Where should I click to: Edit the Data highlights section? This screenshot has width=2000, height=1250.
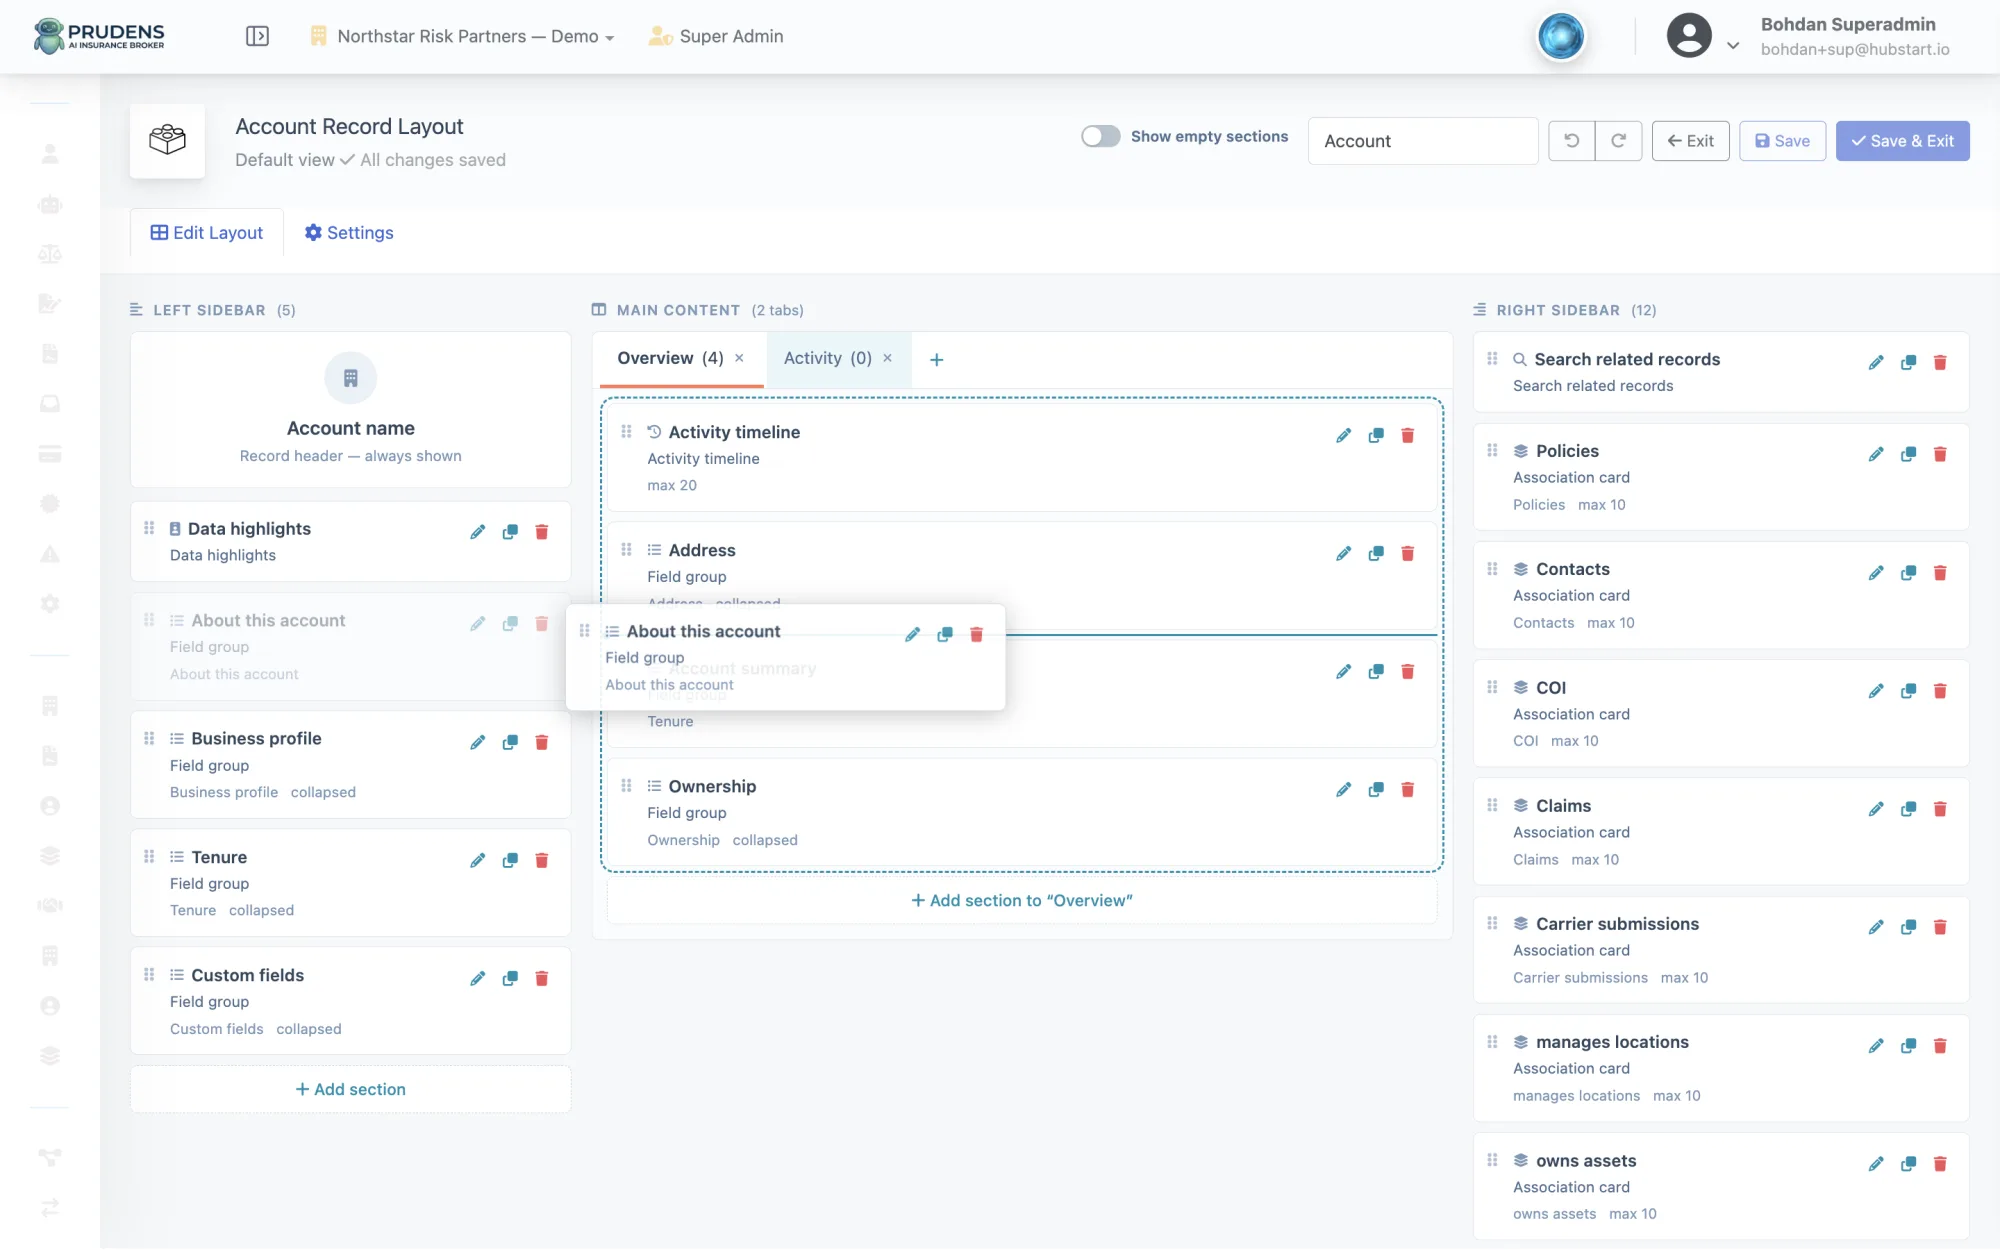pyautogui.click(x=478, y=532)
